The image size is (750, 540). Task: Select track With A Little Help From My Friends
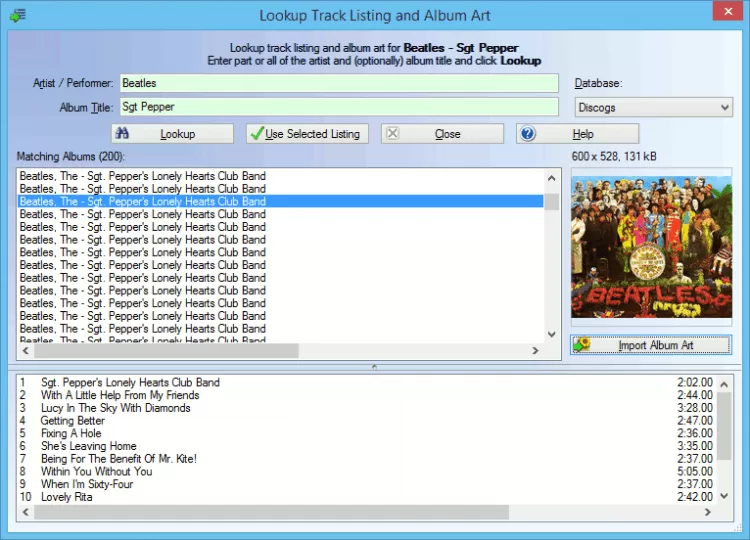367,395
